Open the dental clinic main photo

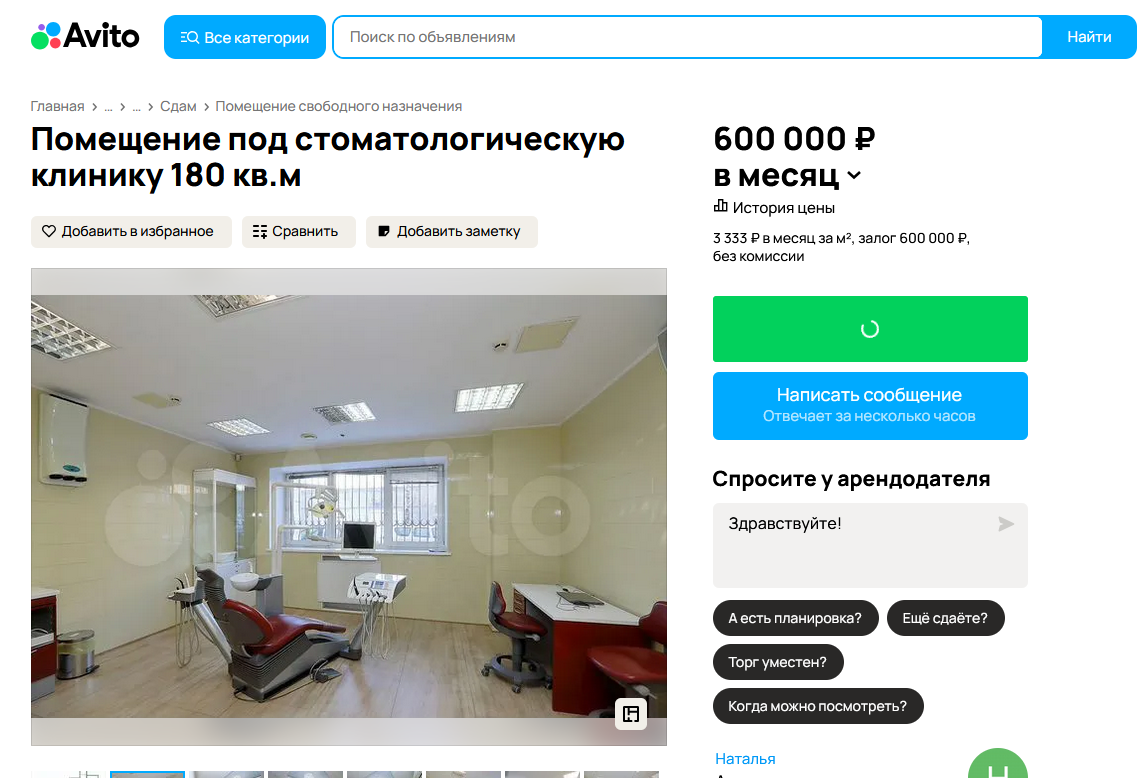pyautogui.click(x=349, y=507)
